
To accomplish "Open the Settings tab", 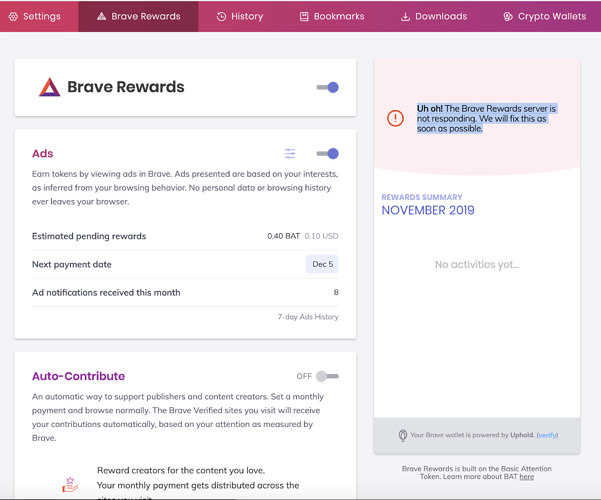I will (35, 16).
